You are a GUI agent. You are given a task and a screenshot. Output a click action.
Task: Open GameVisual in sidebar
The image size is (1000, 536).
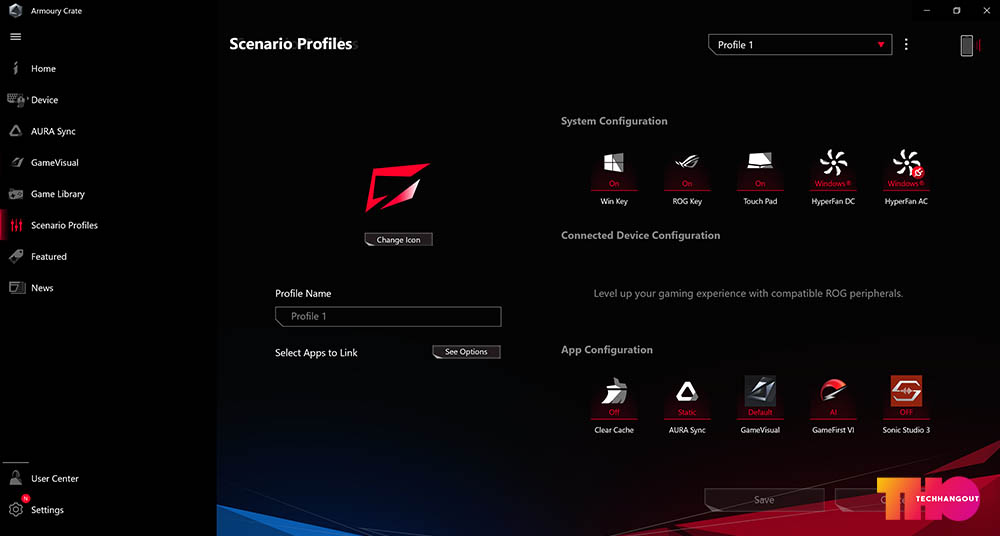[55, 162]
